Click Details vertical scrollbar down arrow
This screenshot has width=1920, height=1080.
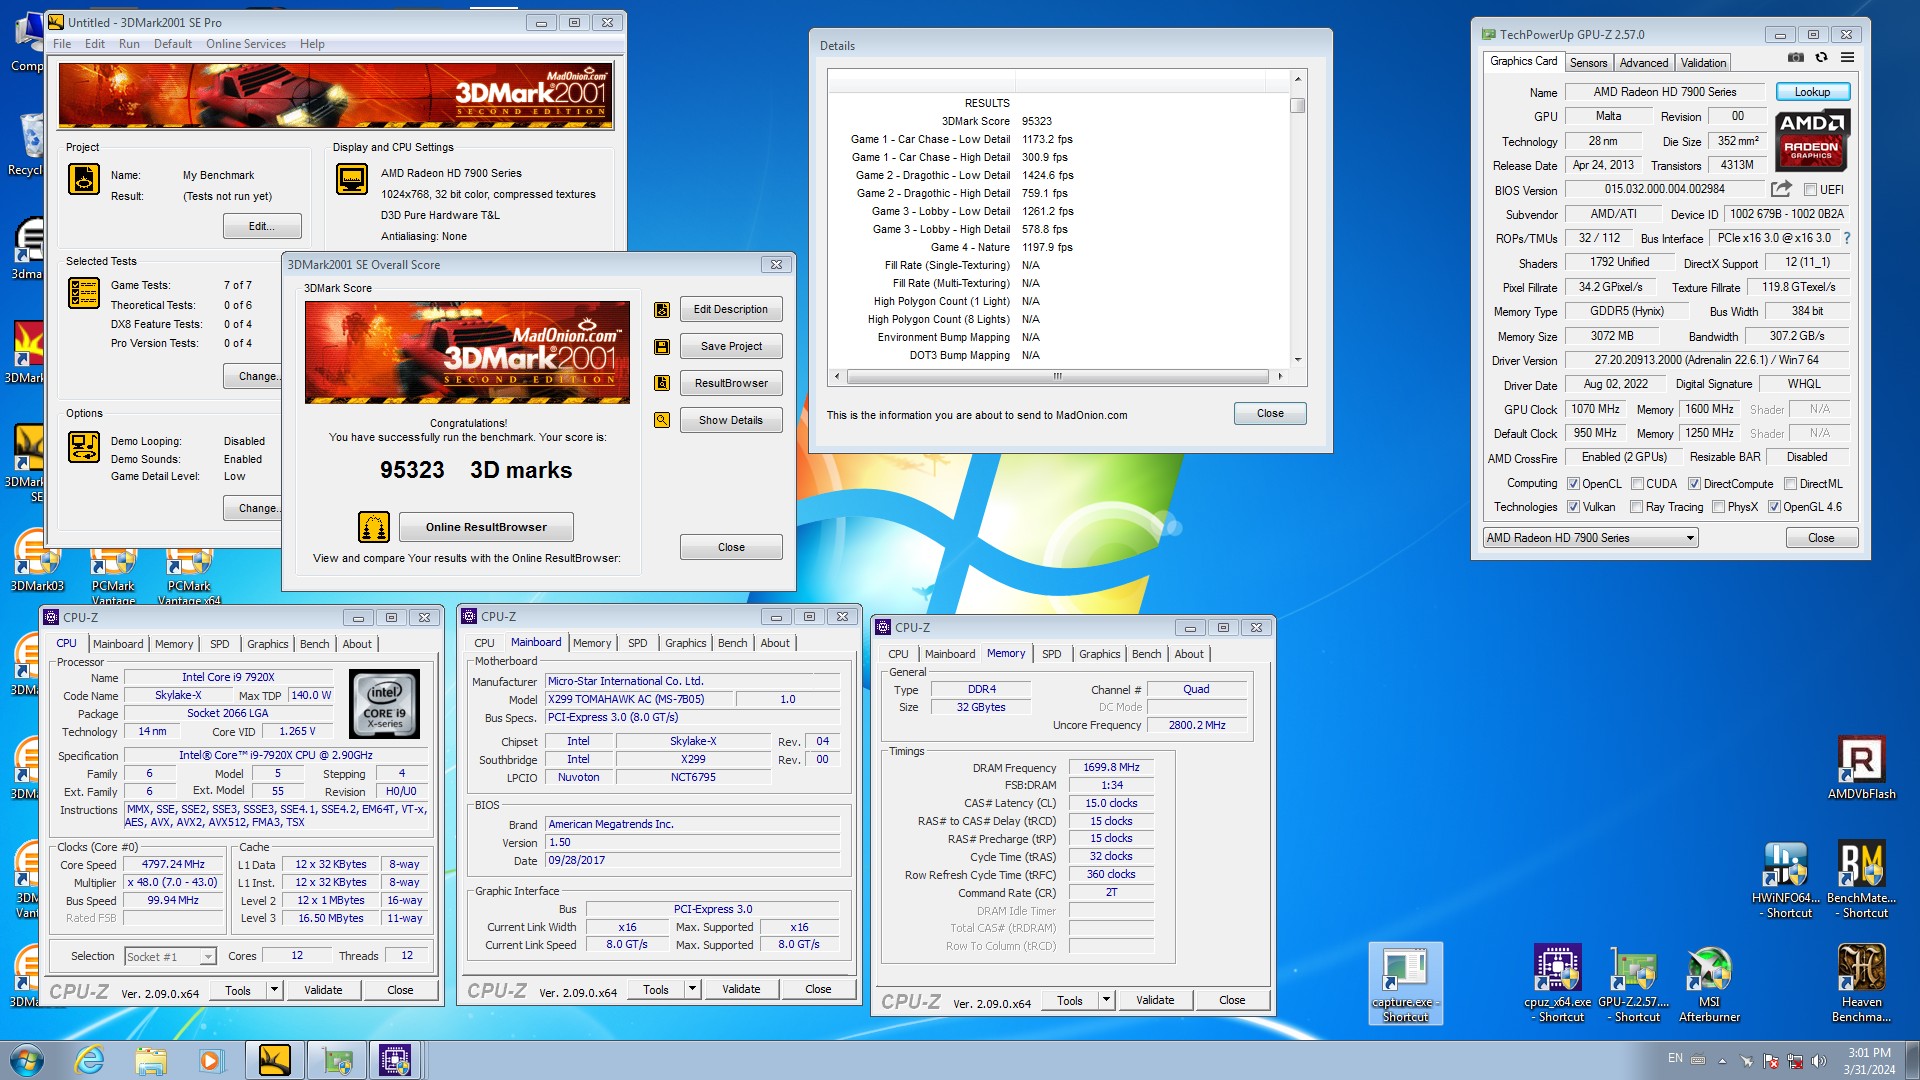coord(1298,360)
